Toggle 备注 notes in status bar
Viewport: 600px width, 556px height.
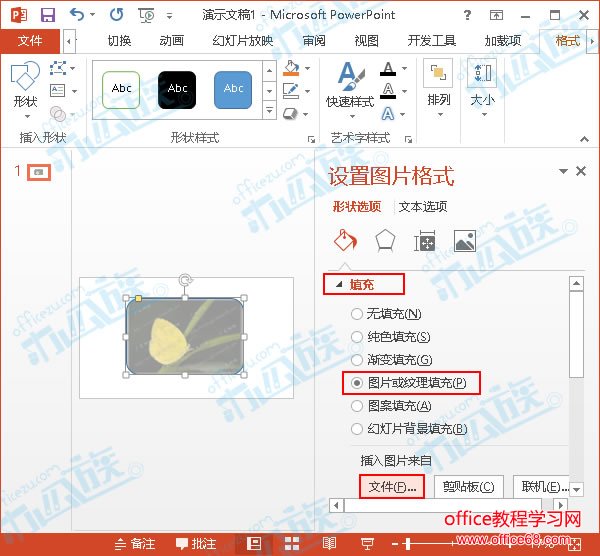point(135,544)
